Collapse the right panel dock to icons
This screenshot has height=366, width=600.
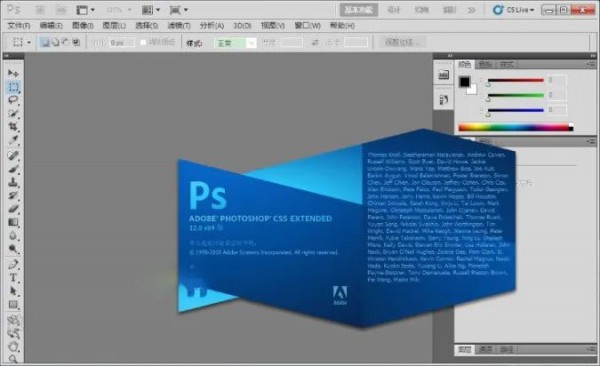coord(593,56)
